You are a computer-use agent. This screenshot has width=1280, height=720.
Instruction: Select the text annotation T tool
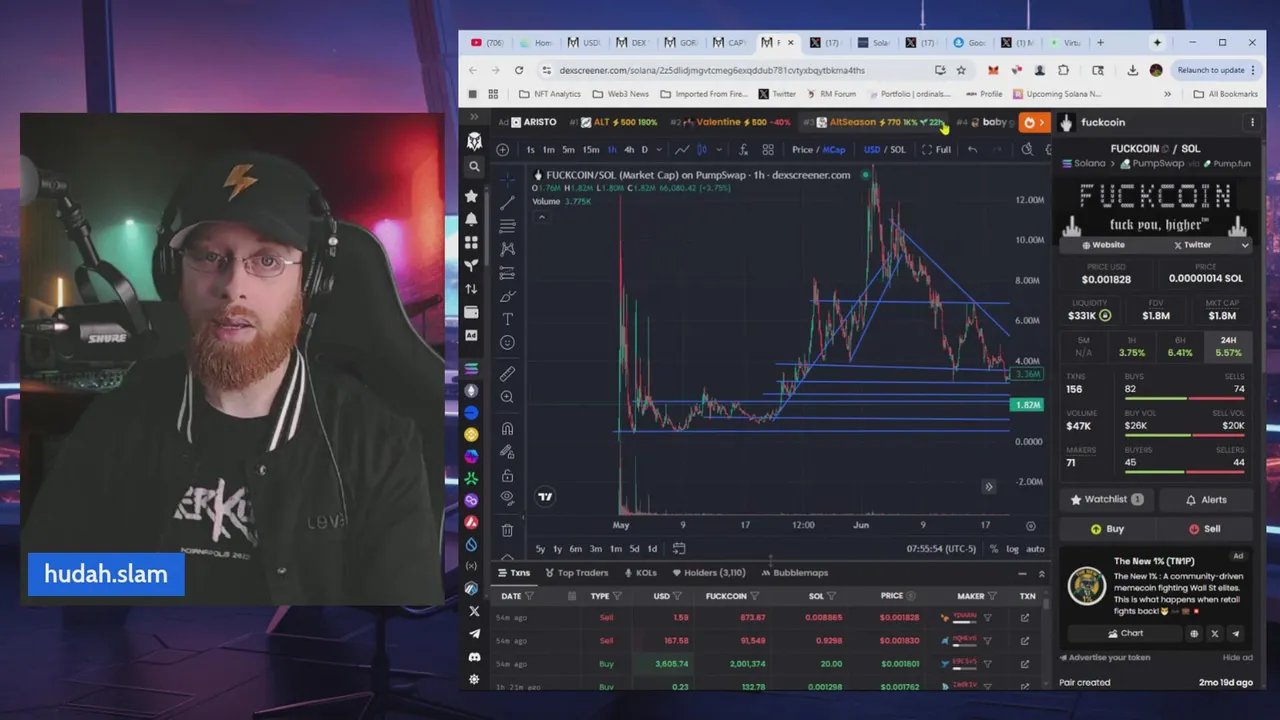click(x=507, y=319)
